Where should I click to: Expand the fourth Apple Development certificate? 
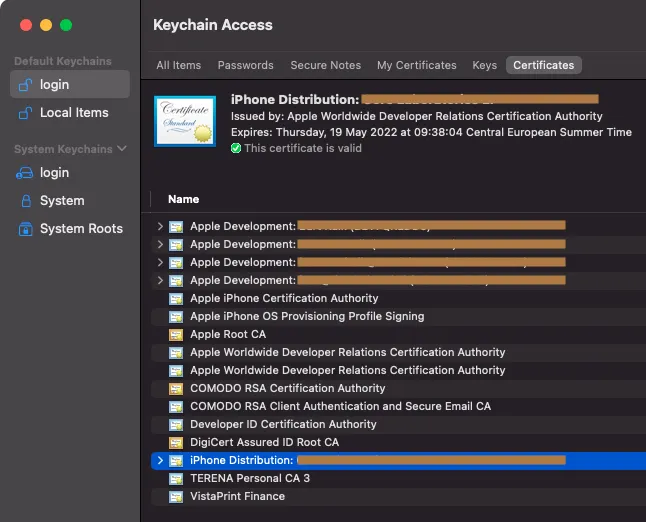[160, 280]
